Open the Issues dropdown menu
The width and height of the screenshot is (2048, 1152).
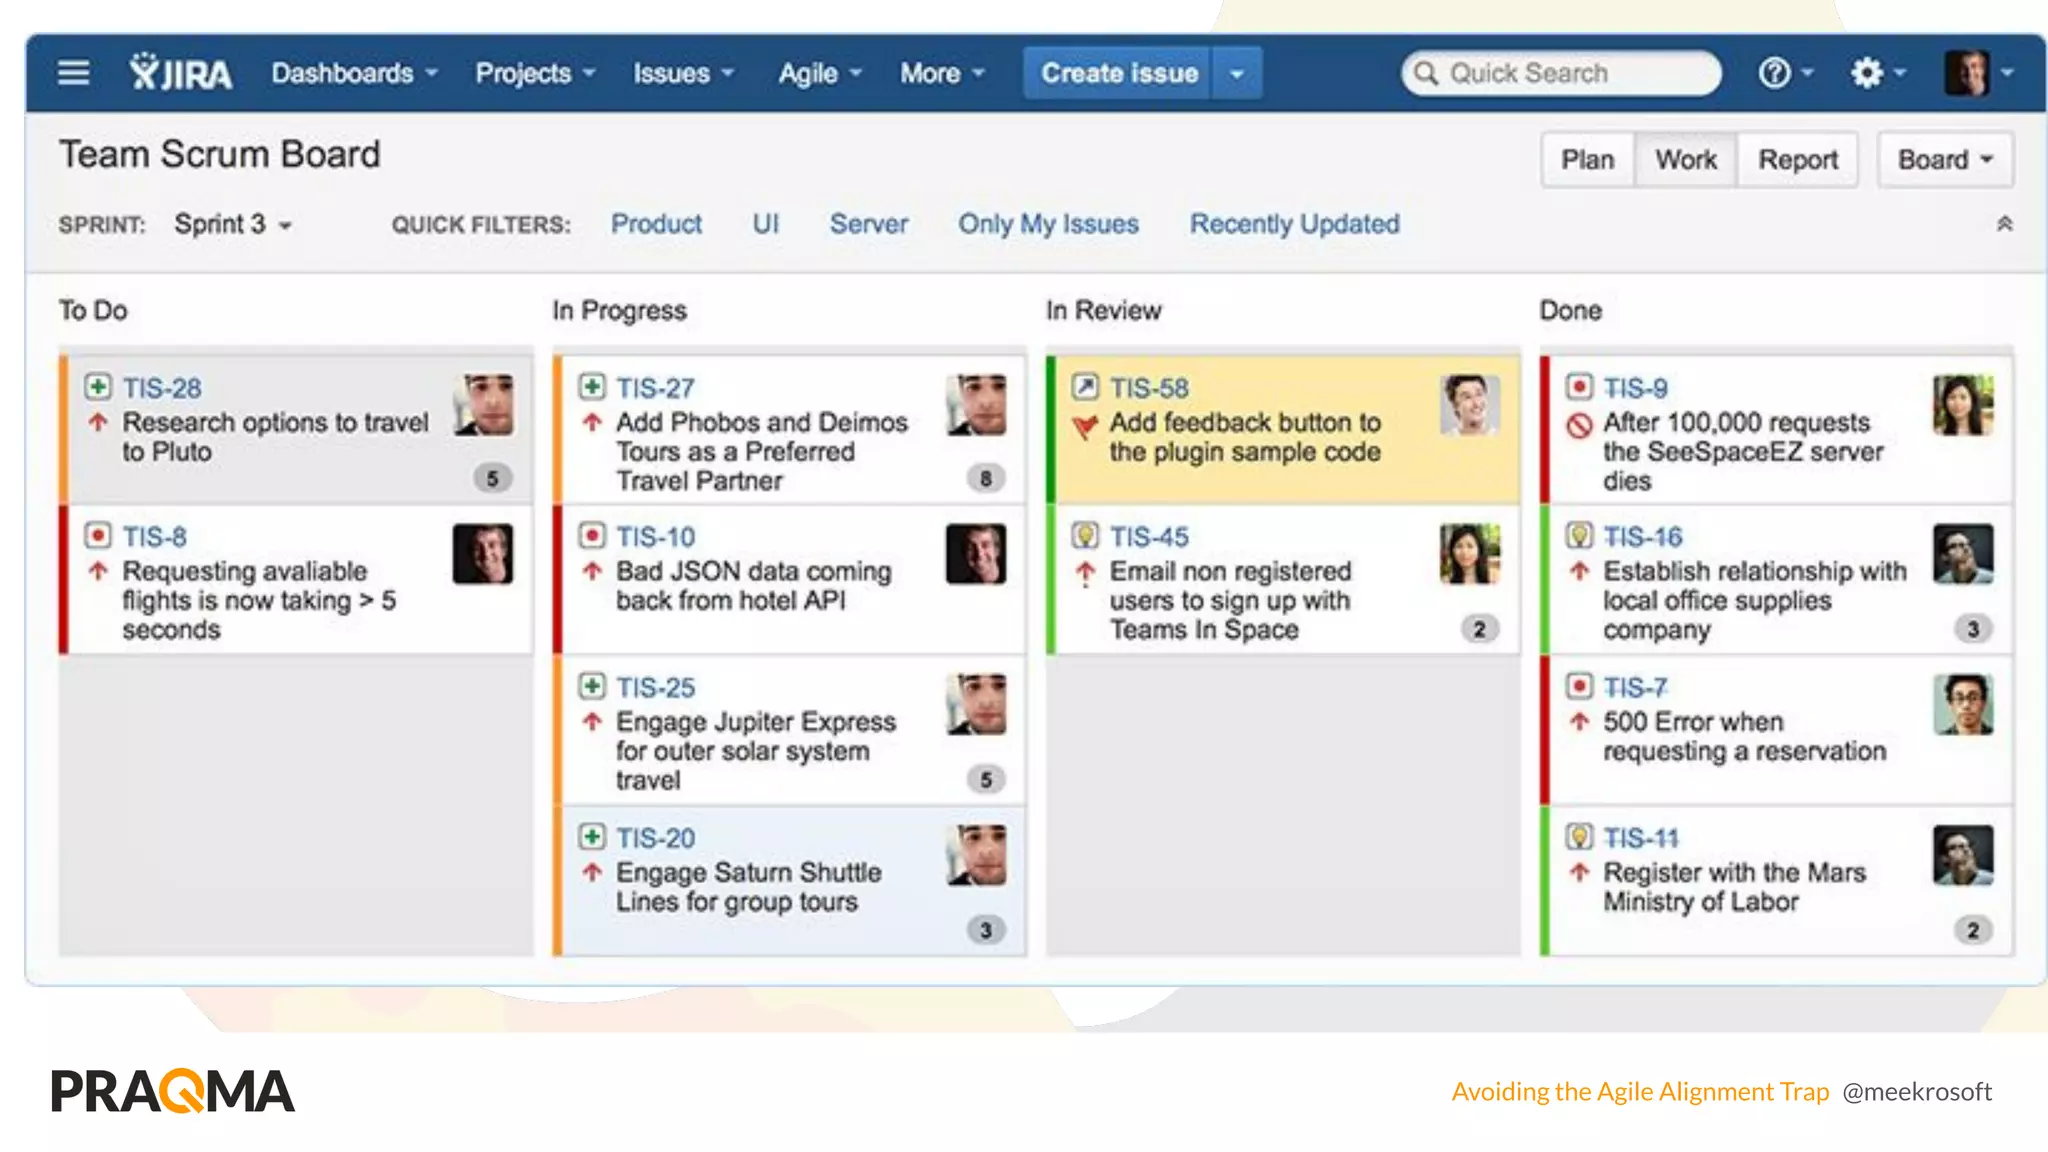point(683,73)
